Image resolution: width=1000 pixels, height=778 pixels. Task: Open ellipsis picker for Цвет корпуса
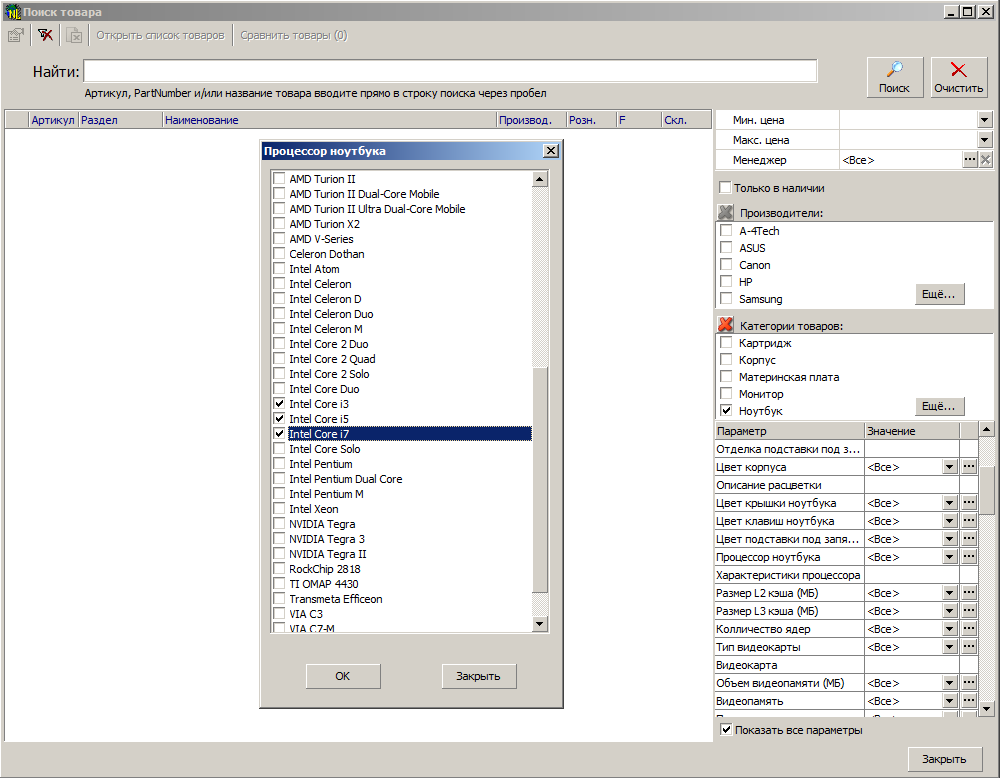click(x=969, y=467)
